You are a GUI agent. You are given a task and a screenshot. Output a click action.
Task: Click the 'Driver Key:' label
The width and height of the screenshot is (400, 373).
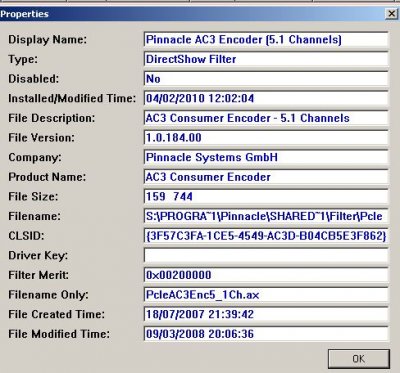[38, 256]
